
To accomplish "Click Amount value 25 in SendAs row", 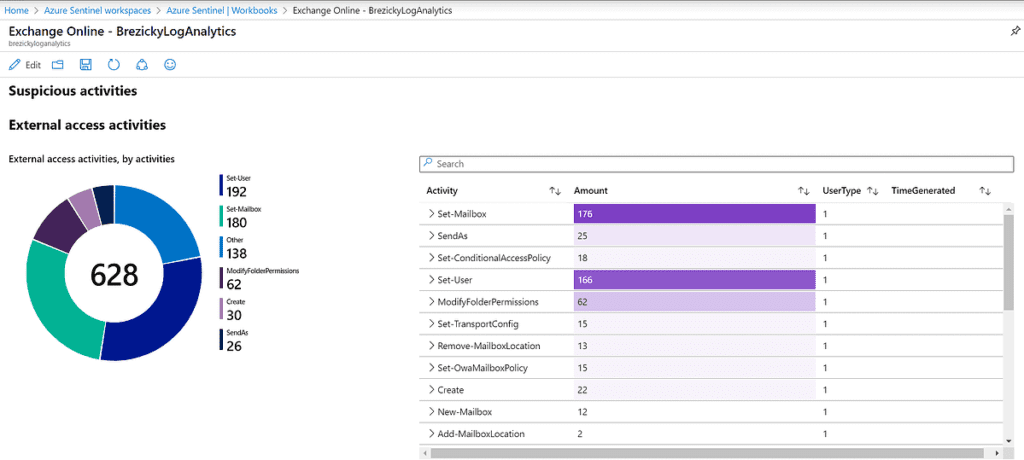I will (x=583, y=235).
